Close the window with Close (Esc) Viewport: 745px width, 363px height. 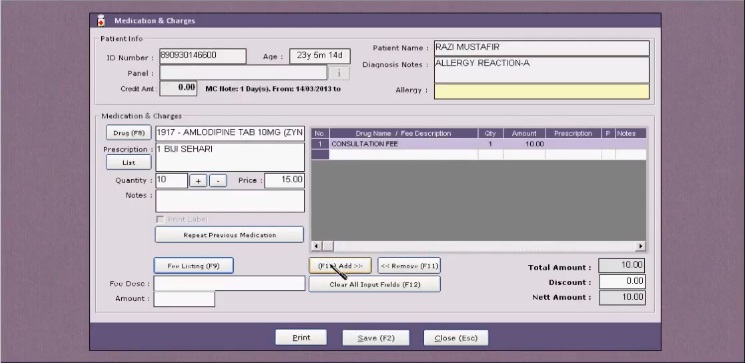456,338
